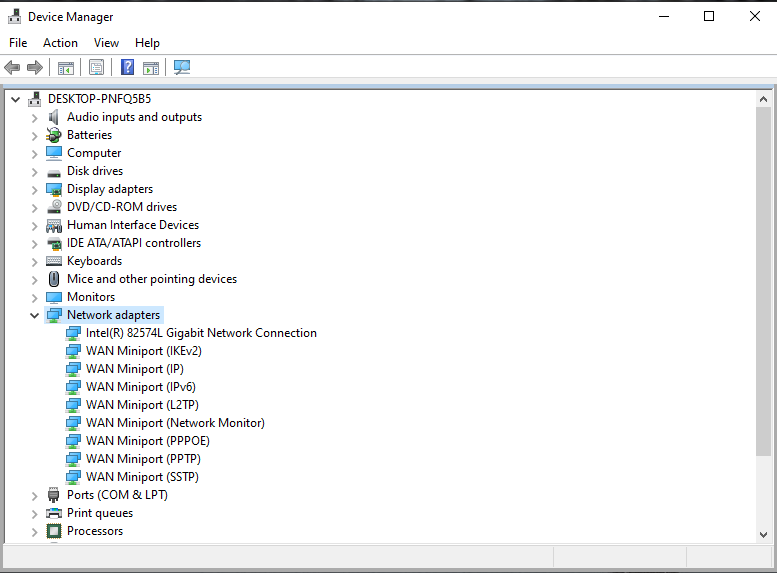Select WAN Miniport (IPv6) device
This screenshot has height=573, width=777.
tap(141, 387)
